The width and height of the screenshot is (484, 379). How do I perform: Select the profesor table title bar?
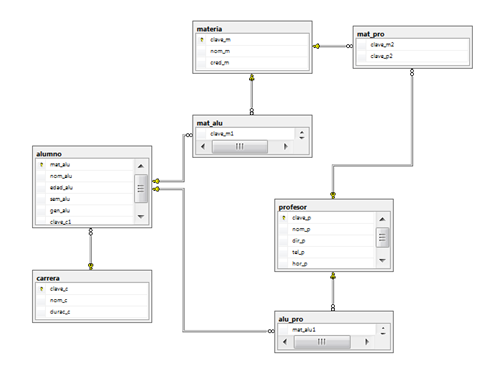click(334, 207)
